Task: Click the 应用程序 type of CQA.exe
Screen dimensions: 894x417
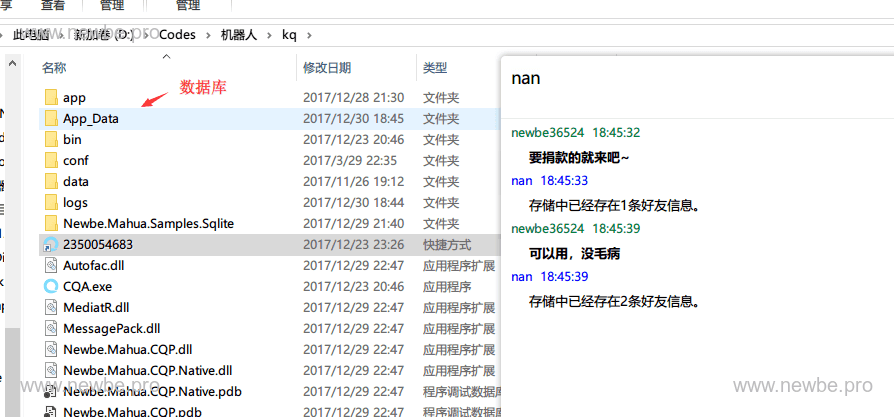Action: coord(447,286)
